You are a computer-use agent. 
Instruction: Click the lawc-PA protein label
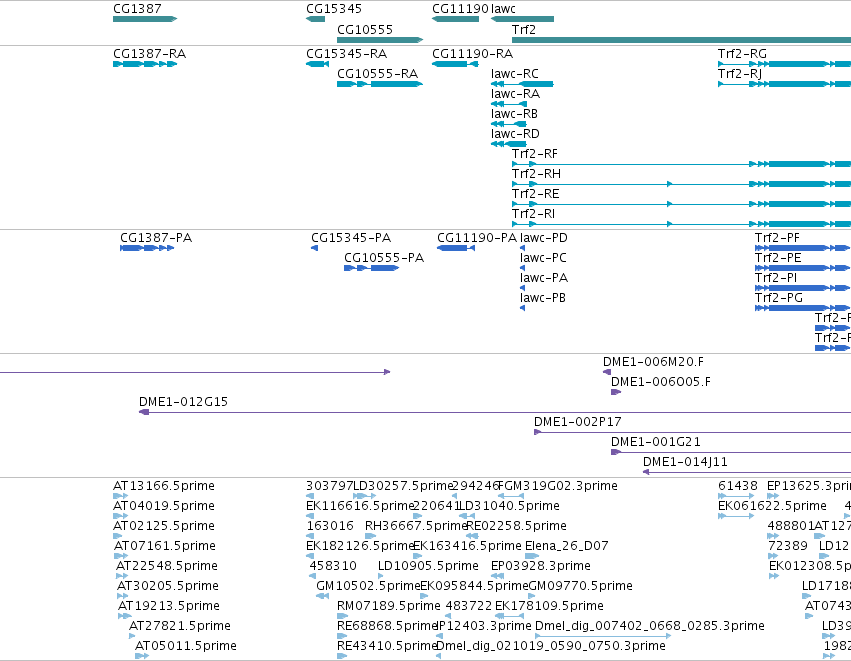(x=543, y=278)
